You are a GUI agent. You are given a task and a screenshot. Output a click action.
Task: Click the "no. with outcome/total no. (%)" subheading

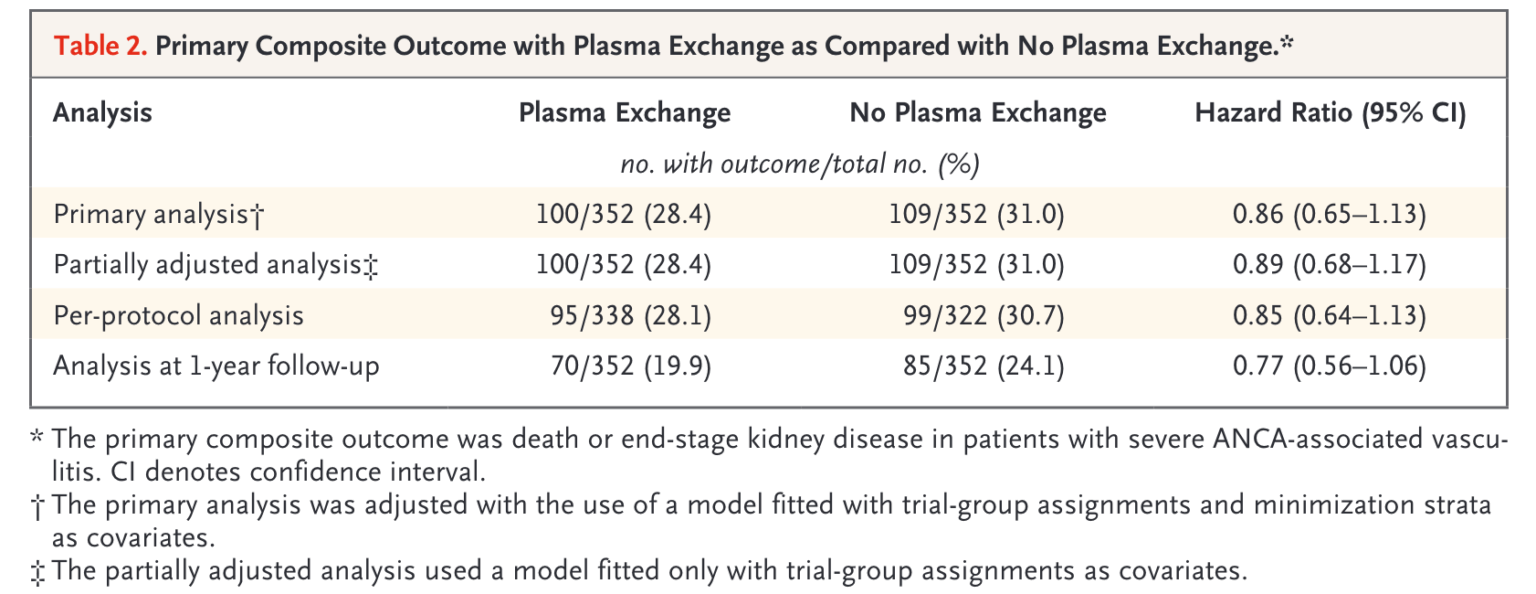799,164
